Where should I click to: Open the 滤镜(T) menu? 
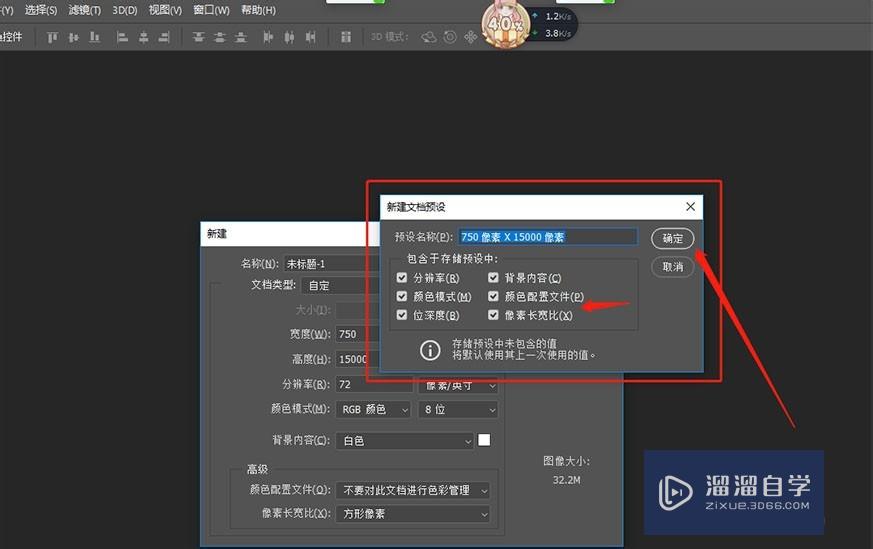point(85,10)
